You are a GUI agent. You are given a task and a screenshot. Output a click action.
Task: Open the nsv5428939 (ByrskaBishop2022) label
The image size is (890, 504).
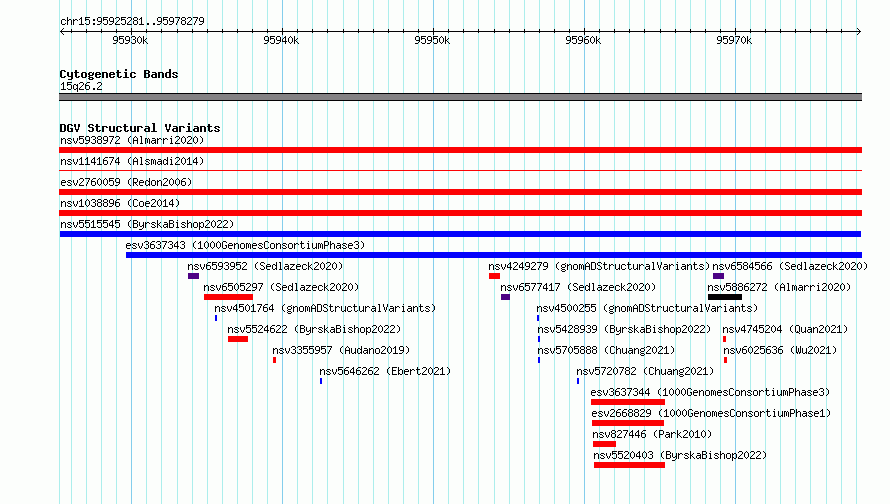click(624, 329)
